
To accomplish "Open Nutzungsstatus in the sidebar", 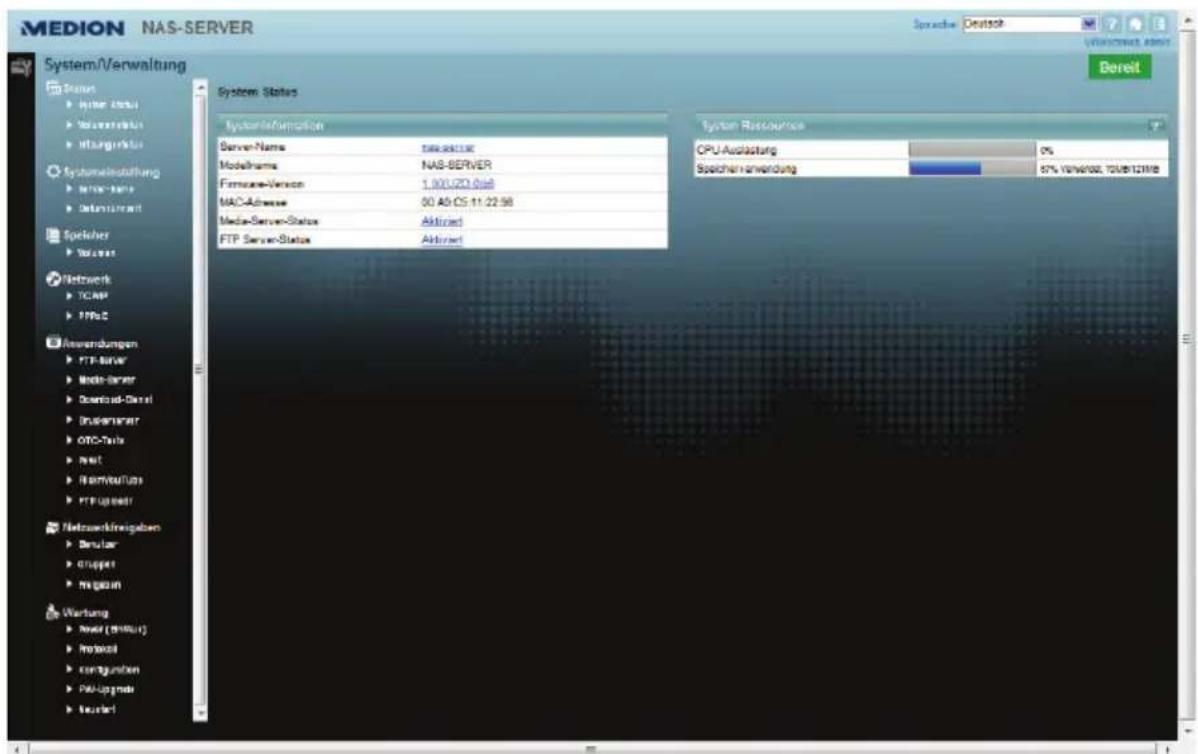I will point(111,144).
